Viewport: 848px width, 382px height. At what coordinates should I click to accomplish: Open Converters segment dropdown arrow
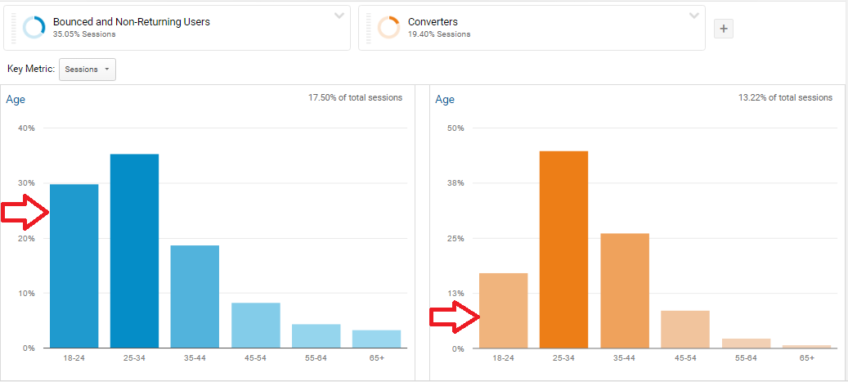click(x=694, y=16)
